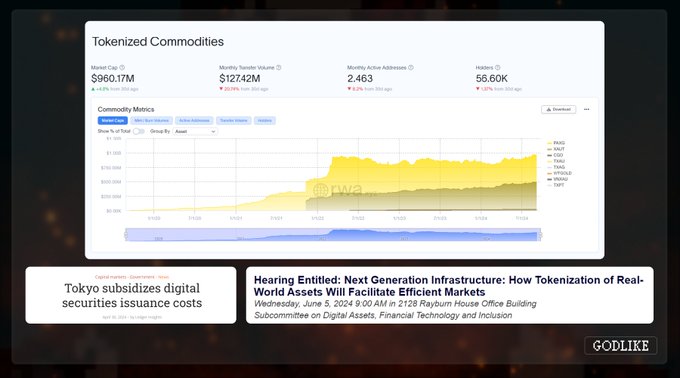Click the Subcommittee on Digital Assets line
This screenshot has height=378, width=680.
[x=383, y=315]
